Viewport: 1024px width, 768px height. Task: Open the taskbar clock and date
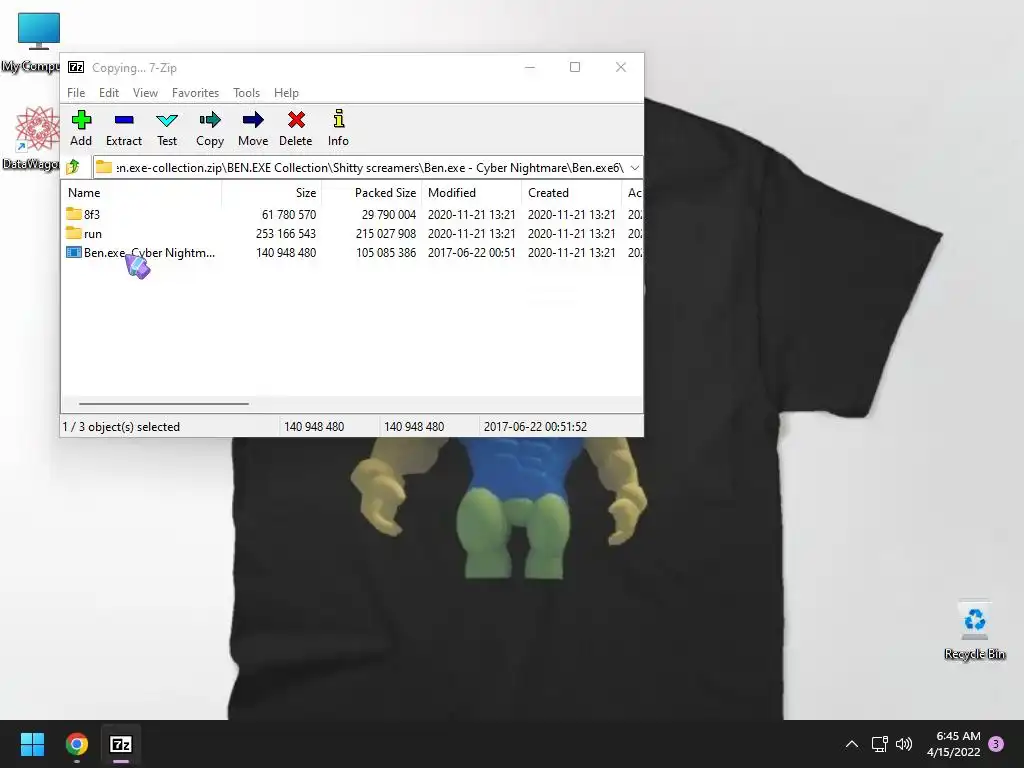click(x=953, y=744)
